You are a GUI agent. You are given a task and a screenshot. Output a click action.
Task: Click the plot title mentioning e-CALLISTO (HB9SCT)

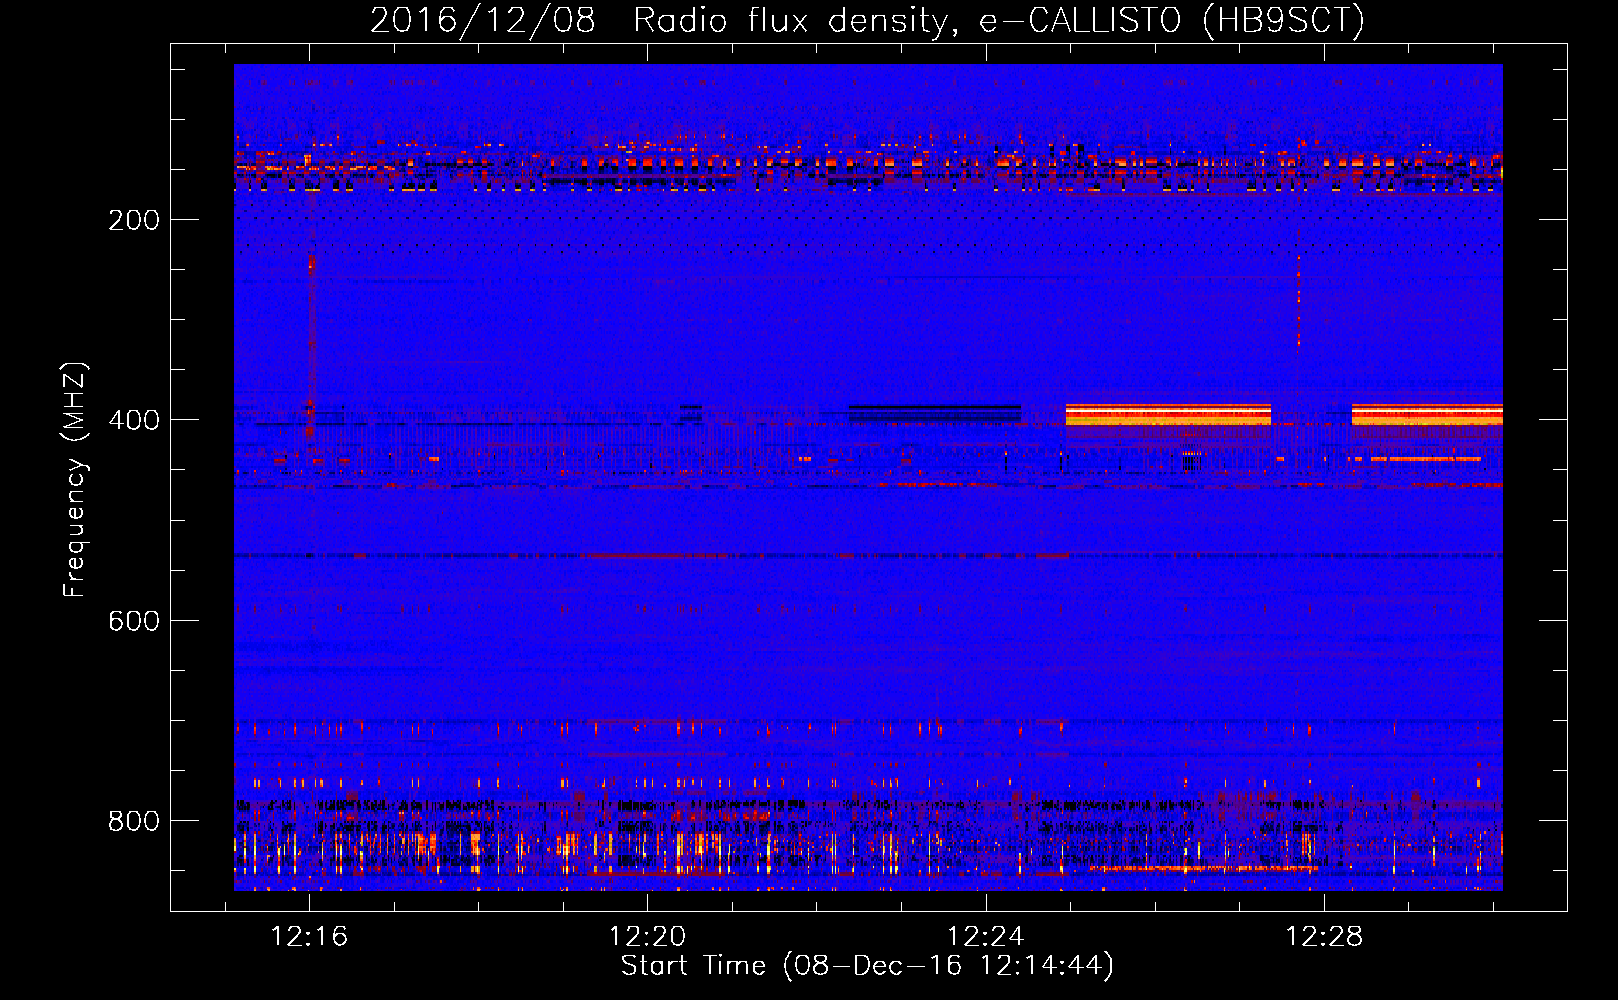(867, 20)
